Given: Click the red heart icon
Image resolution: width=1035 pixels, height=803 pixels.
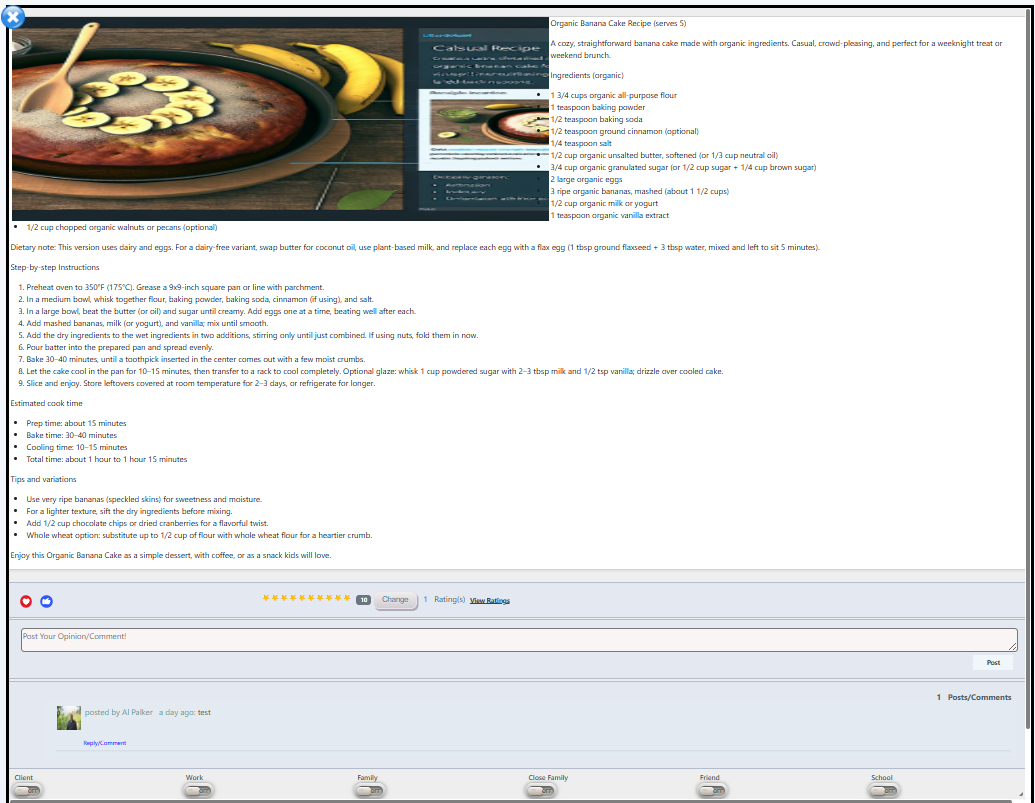Looking at the screenshot, I should tap(26, 601).
